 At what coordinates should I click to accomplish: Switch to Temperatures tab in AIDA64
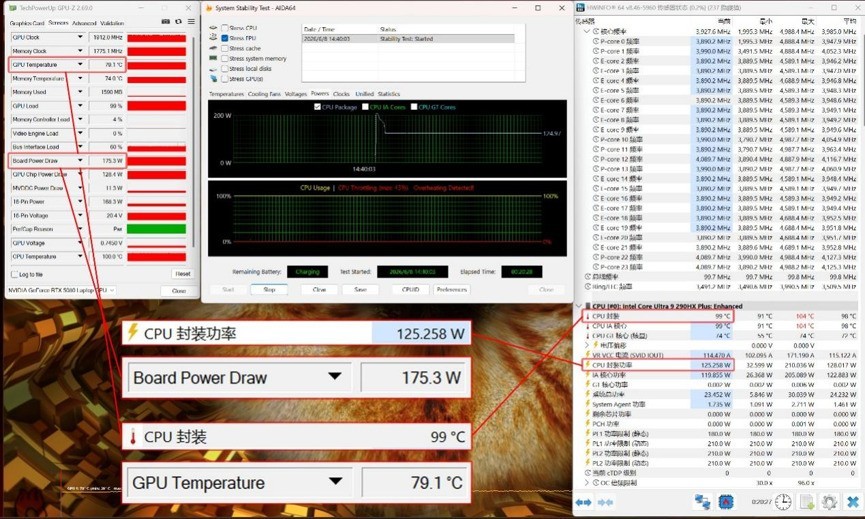[x=226, y=94]
